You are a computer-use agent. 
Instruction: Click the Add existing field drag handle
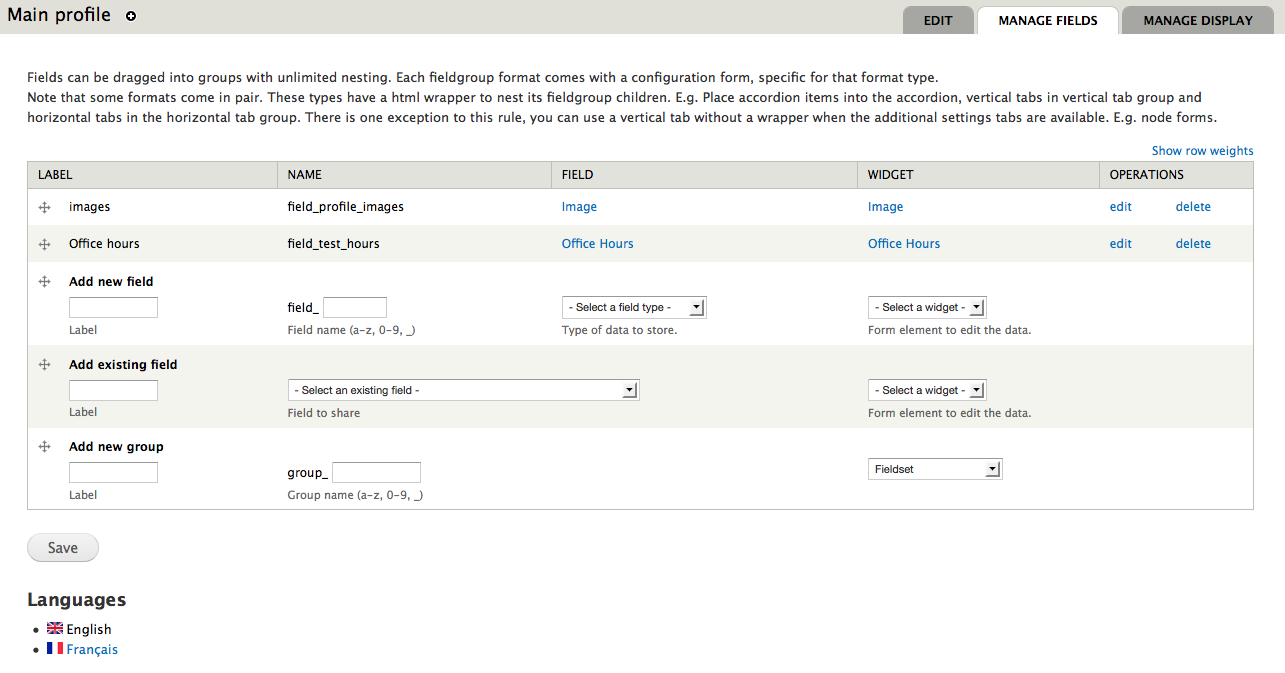[x=44, y=365]
